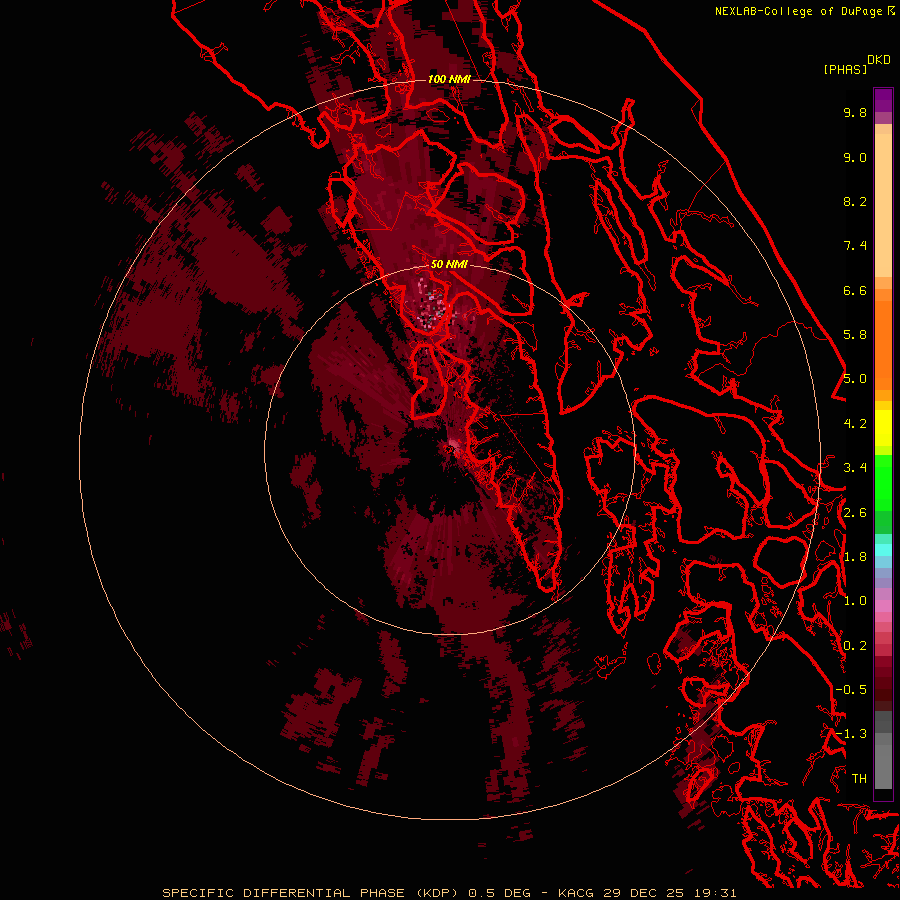Click the 0.2 value on the color scale
900x900 pixels.
(855, 646)
